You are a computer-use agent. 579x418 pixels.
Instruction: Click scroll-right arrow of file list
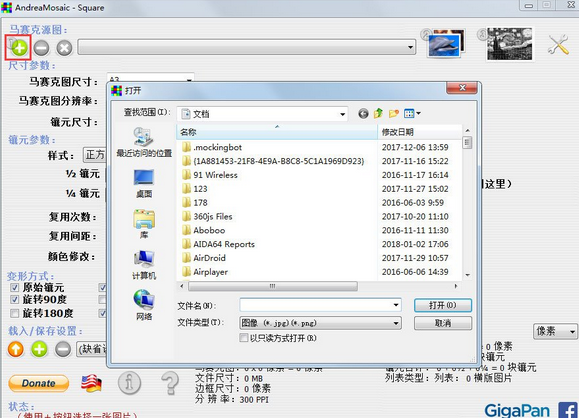[456, 286]
